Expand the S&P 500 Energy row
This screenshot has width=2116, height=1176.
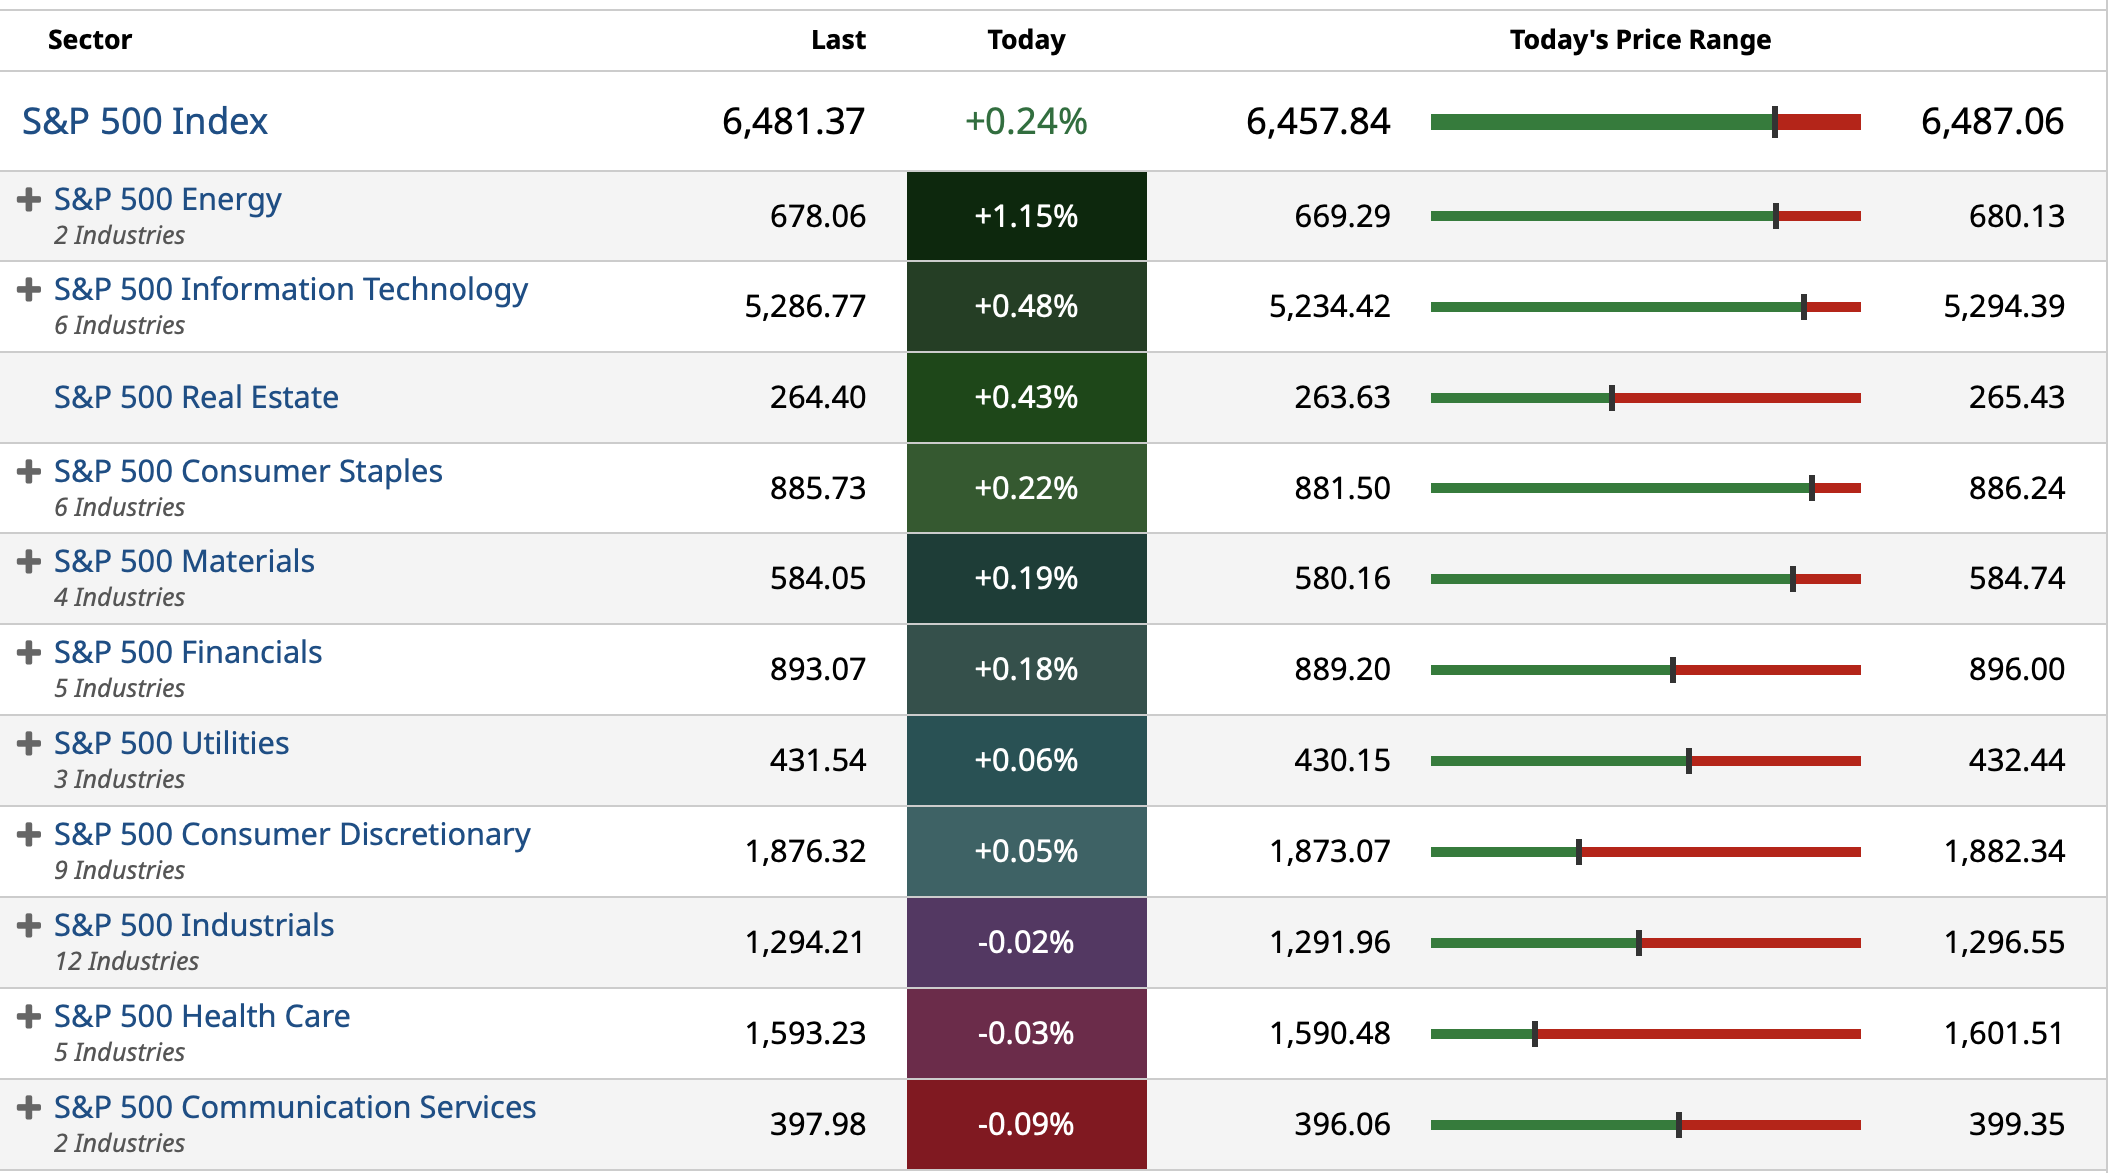(29, 199)
